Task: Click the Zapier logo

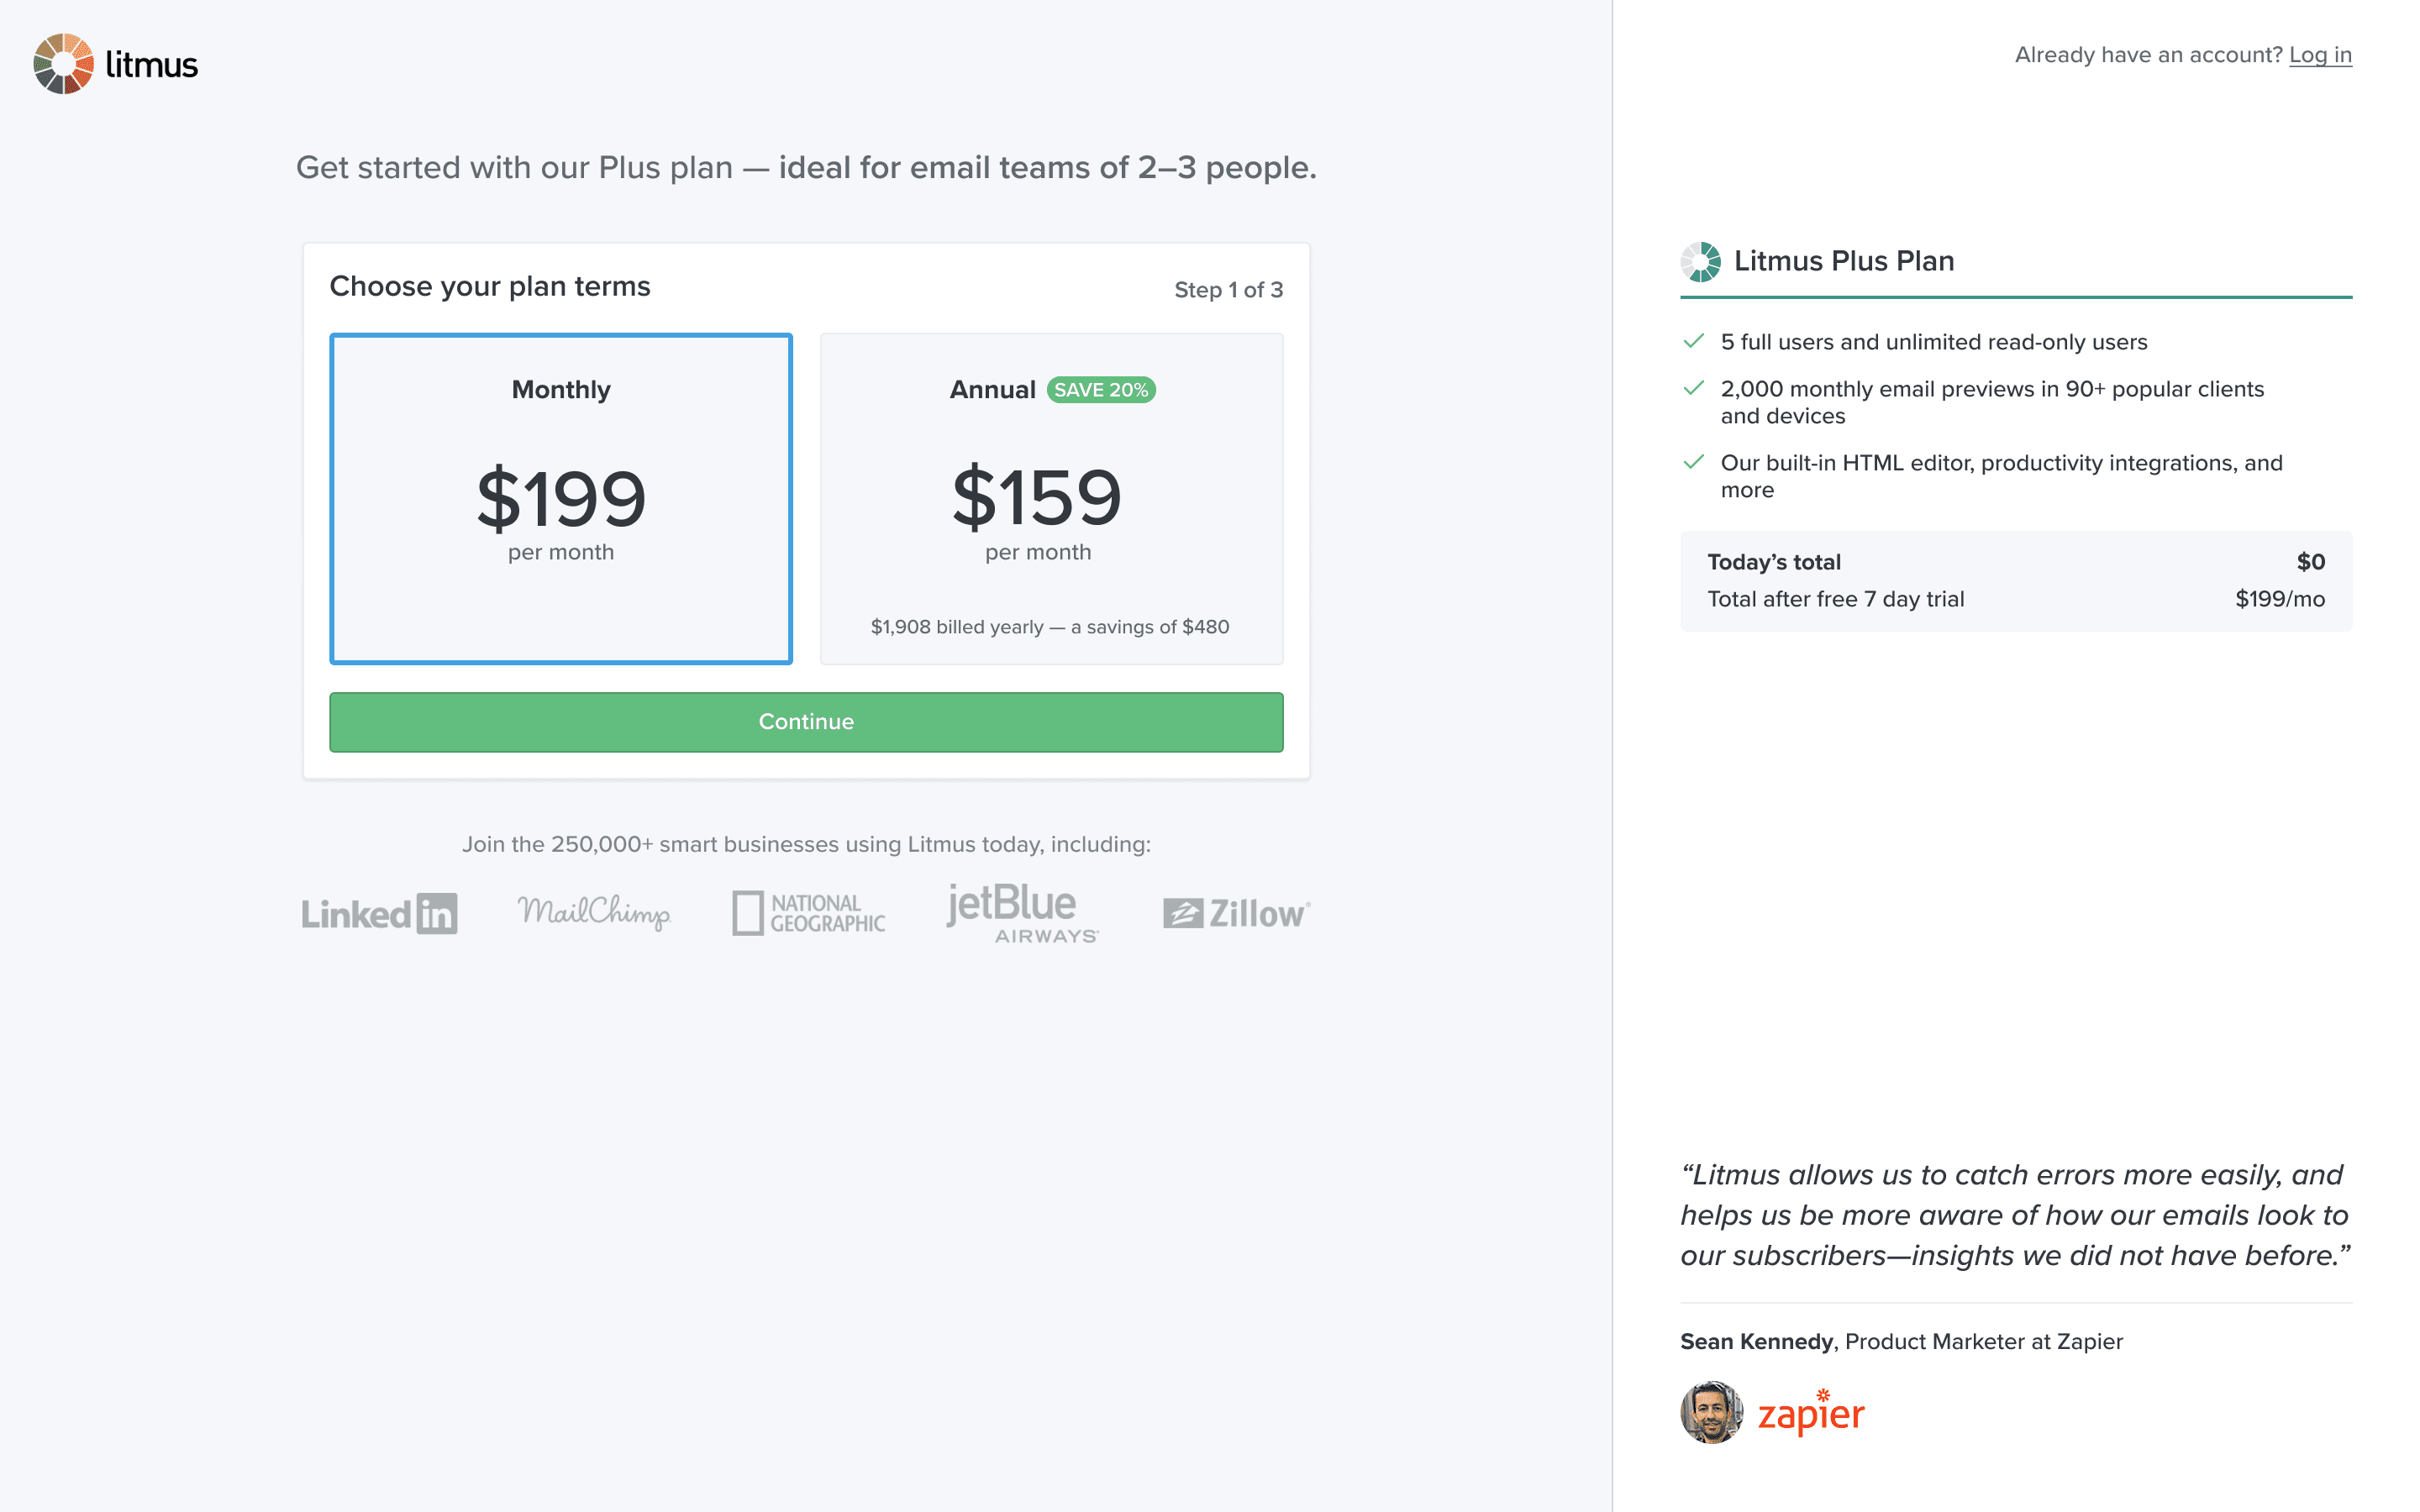Action: click(x=1811, y=1414)
